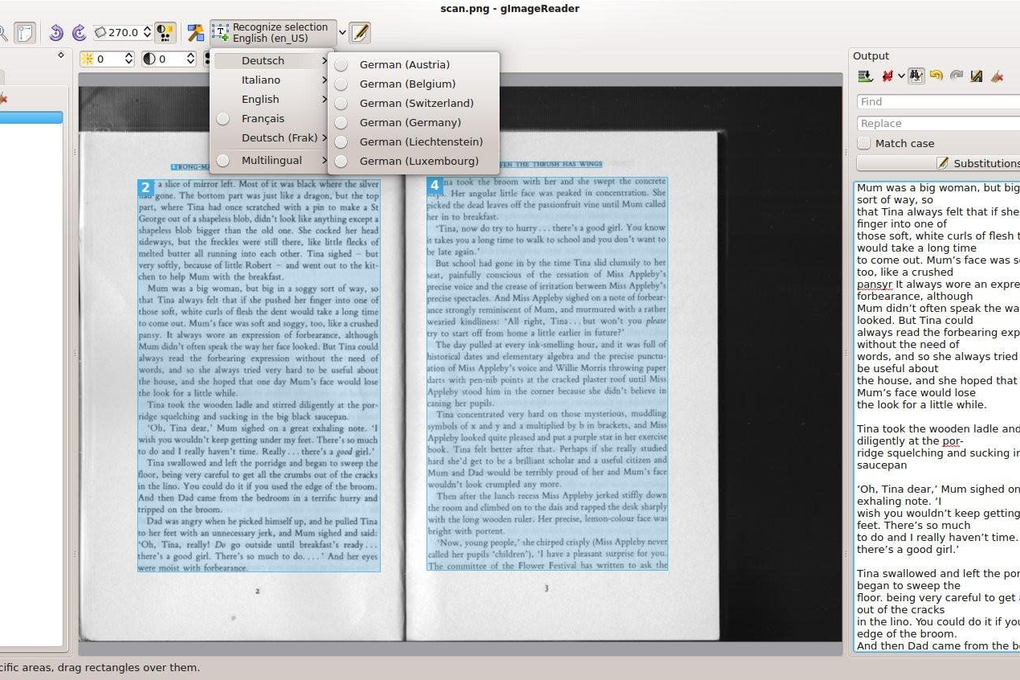The image size is (1020, 680).
Task: Toggle the find and replace binoculars icon
Action: point(916,76)
